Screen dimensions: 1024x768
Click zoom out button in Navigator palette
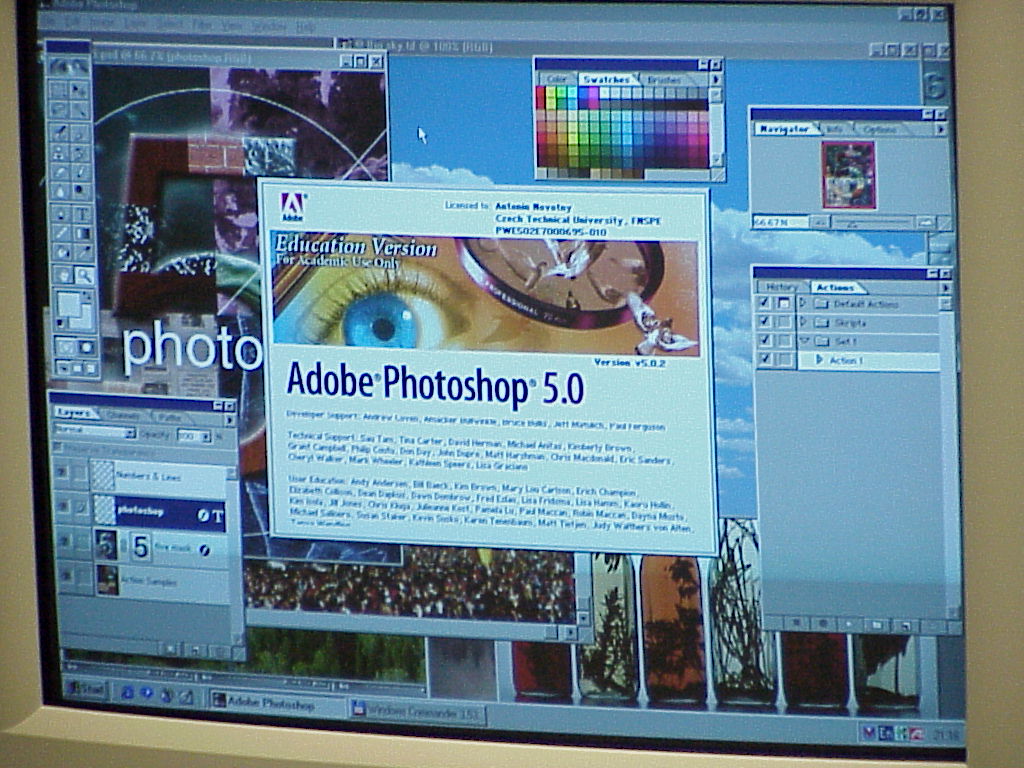click(820, 222)
